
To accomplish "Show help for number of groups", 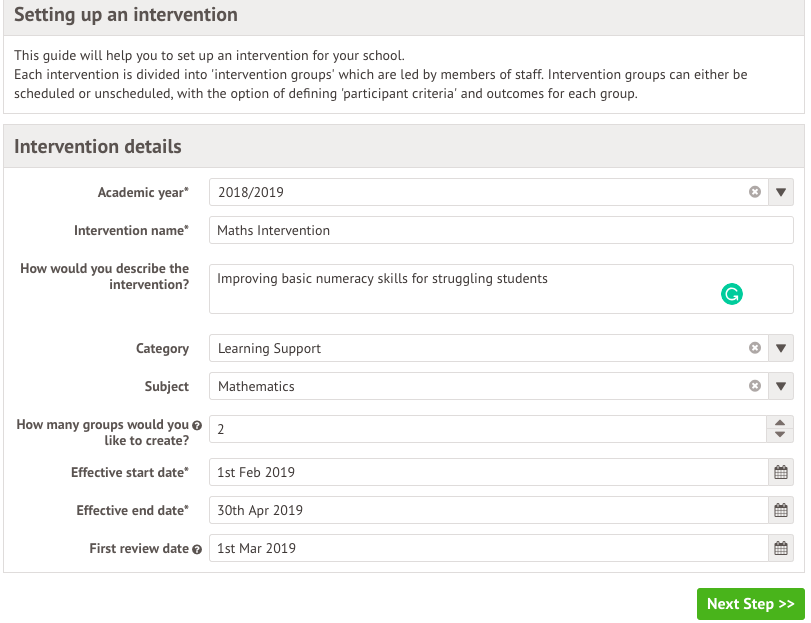I will [x=197, y=426].
